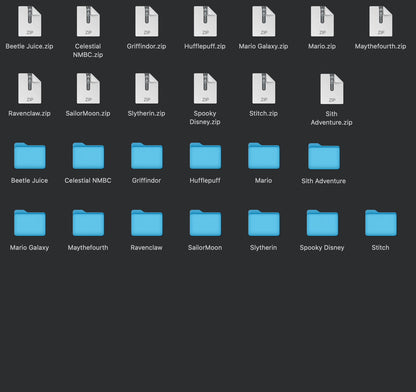Select the Griffindor folder icon
The image size is (416, 392).
click(x=147, y=156)
